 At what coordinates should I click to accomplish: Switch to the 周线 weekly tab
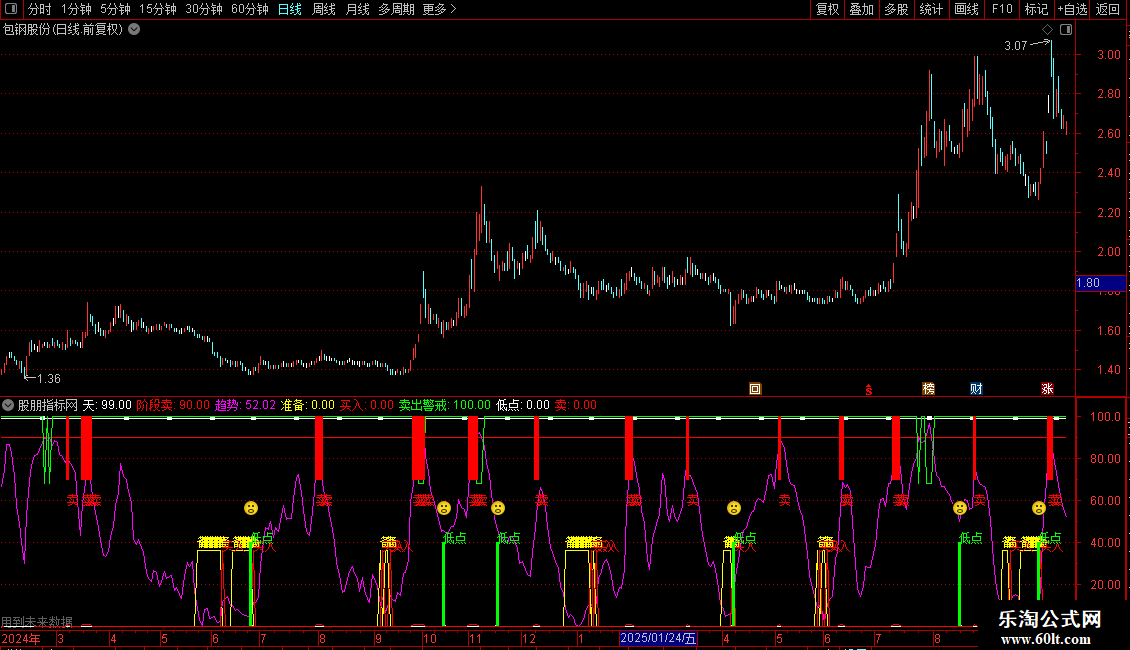click(324, 9)
